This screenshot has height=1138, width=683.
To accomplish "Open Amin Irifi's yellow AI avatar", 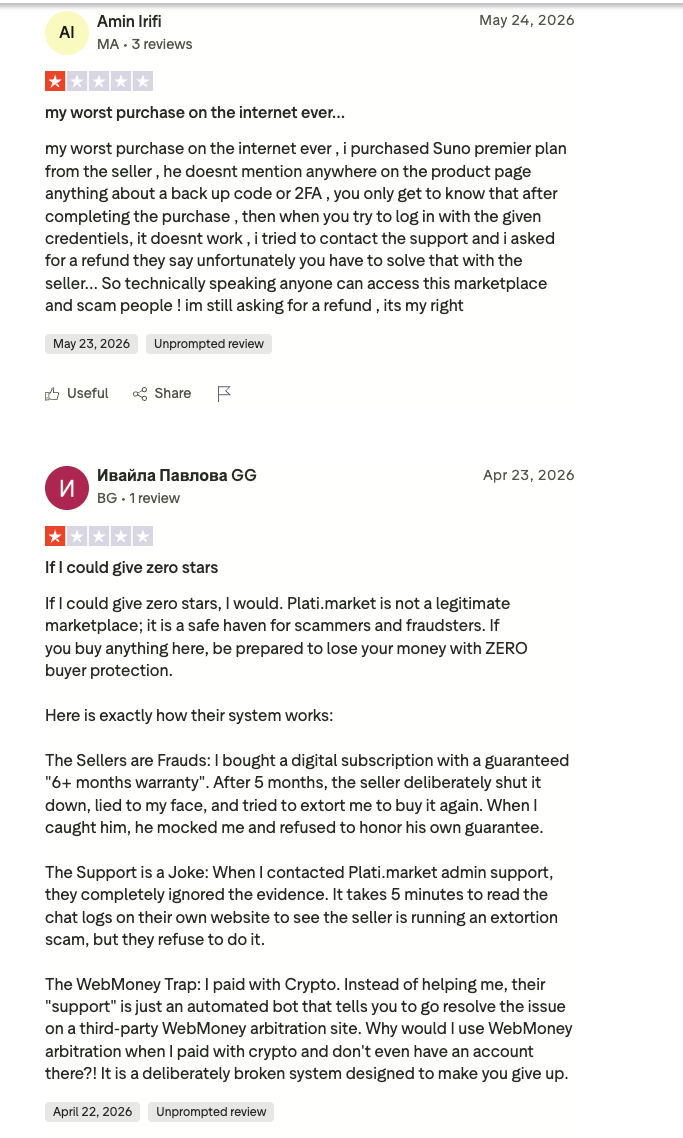I will click(66, 33).
